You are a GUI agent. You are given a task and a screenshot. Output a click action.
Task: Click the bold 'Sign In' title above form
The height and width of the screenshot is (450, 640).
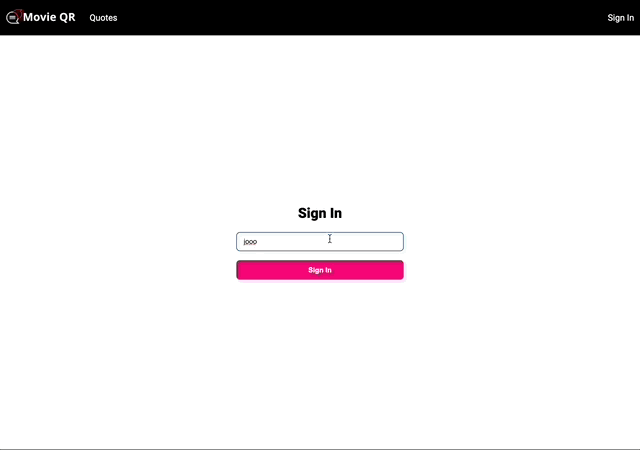[320, 213]
